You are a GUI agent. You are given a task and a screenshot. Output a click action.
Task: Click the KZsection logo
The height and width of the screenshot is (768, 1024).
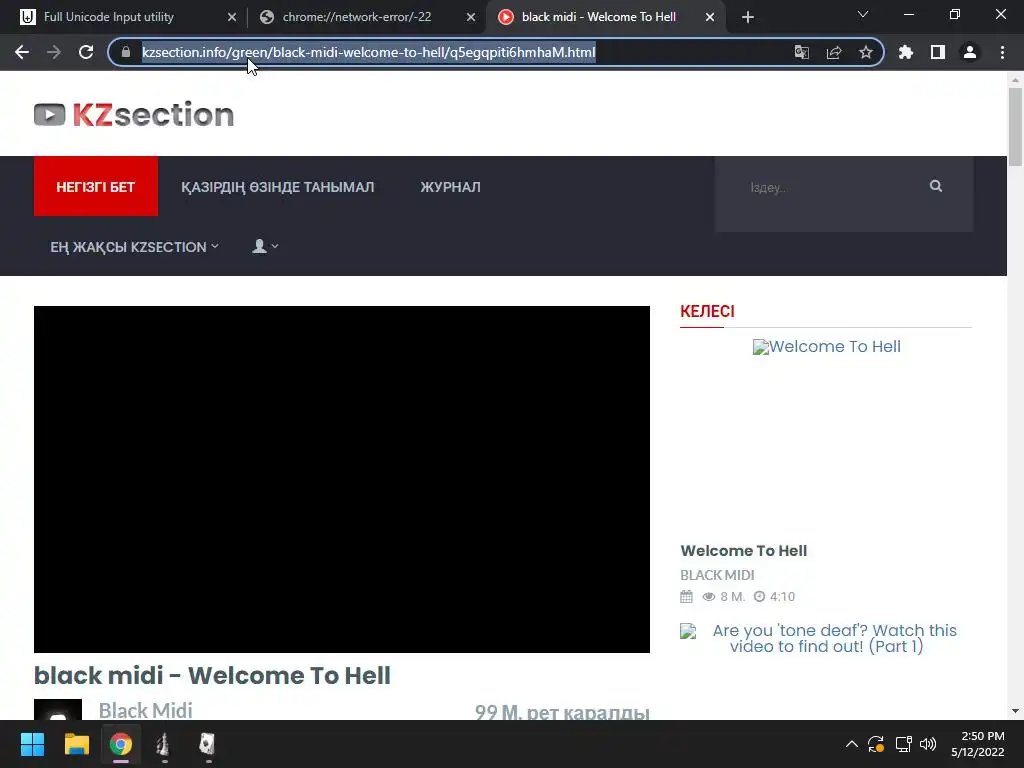pyautogui.click(x=134, y=115)
